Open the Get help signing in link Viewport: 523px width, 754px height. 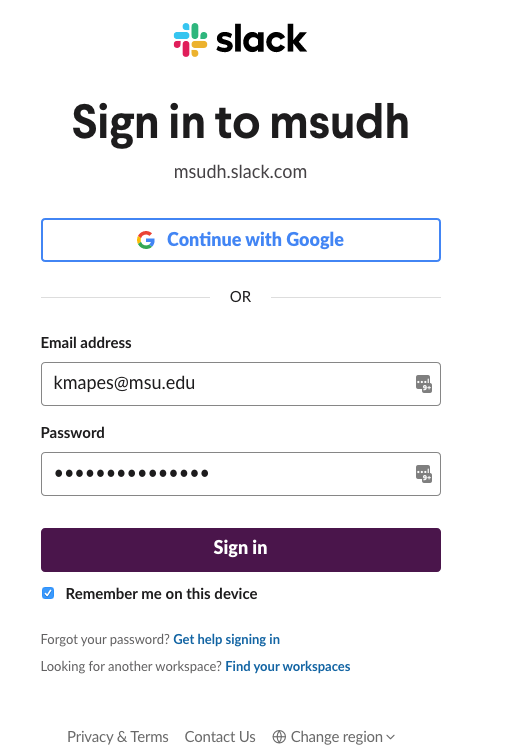pyautogui.click(x=226, y=639)
